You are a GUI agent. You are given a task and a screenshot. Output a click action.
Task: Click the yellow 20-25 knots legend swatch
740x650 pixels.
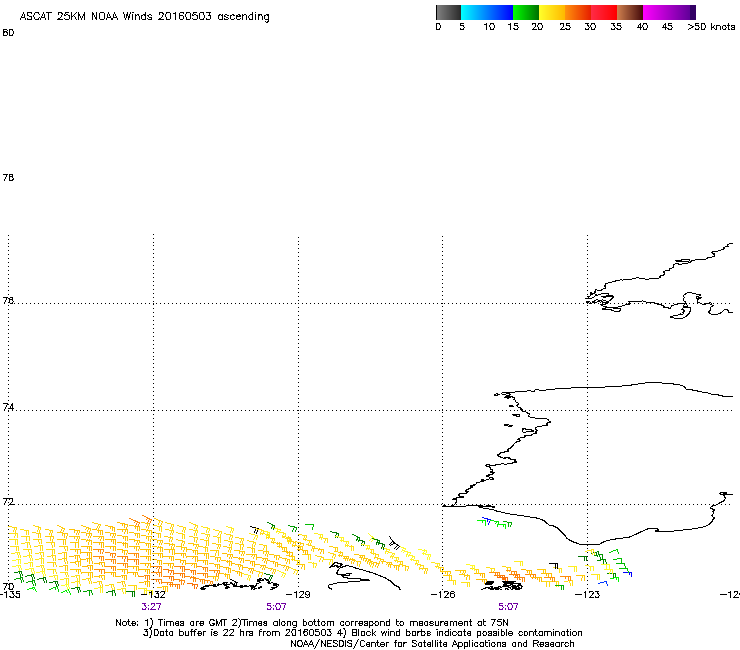click(x=552, y=12)
